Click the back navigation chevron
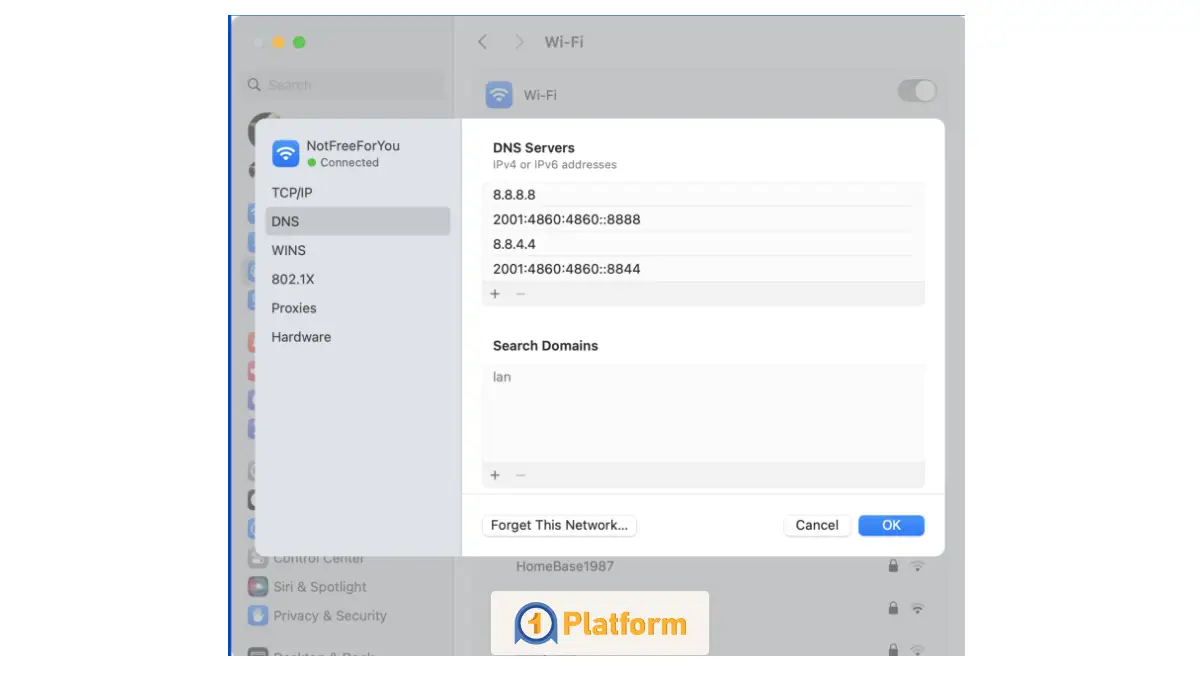Screen dimensions: 1200x675 click(x=483, y=42)
